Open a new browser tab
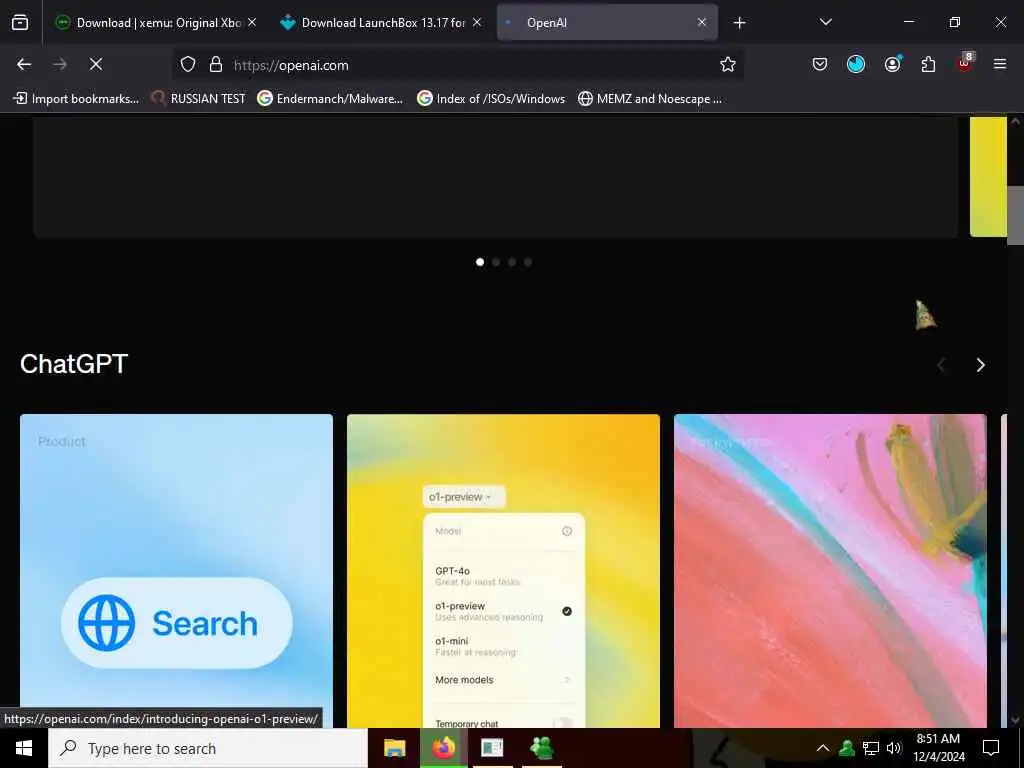Viewport: 1024px width, 768px height. 739,23
